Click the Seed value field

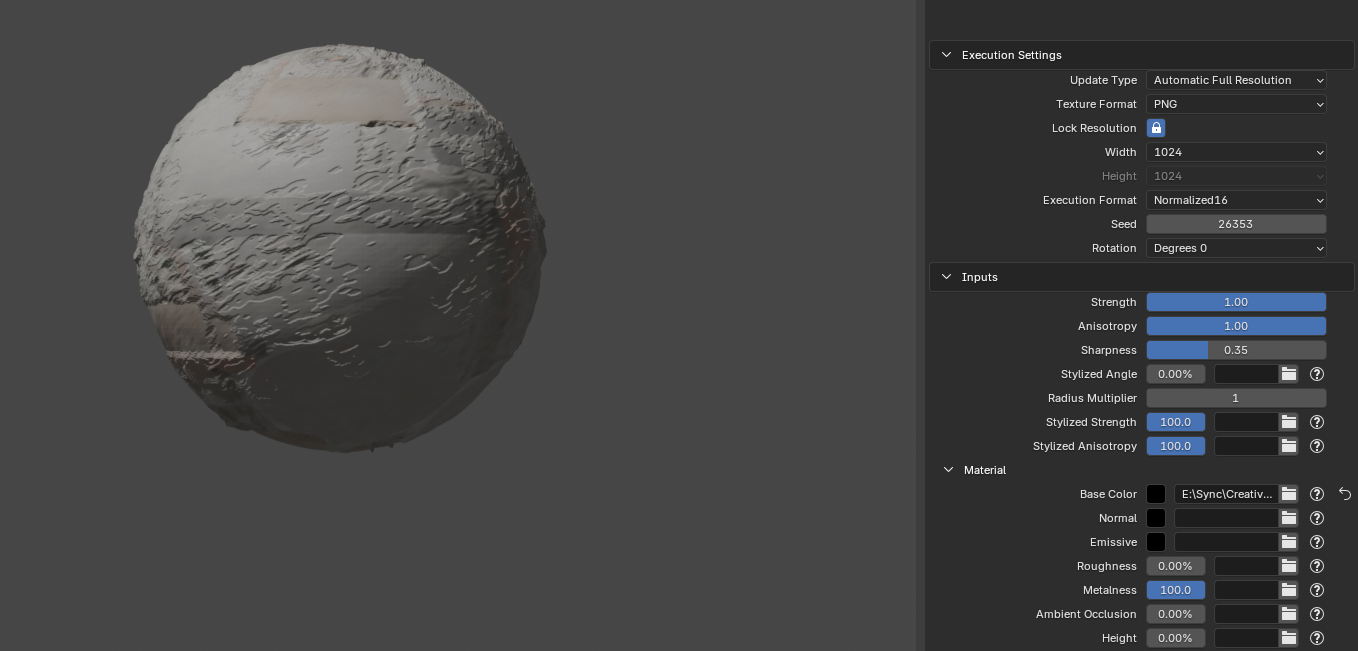[x=1236, y=224]
